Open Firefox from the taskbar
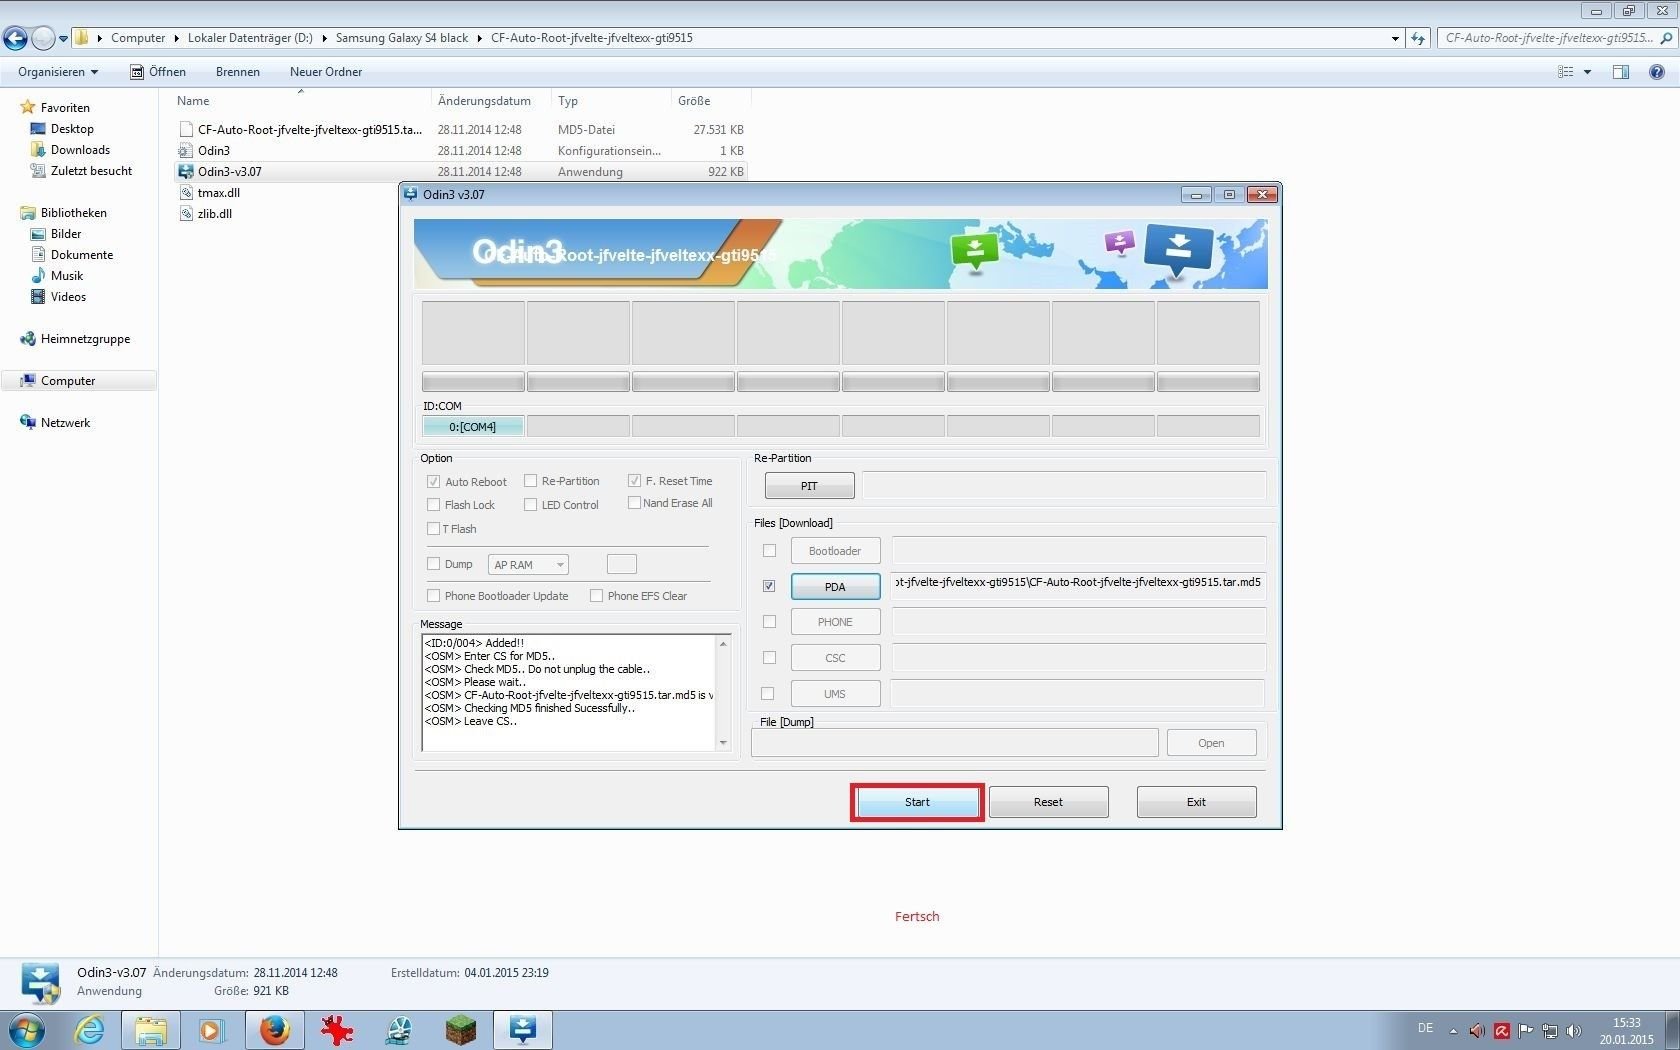The height and width of the screenshot is (1050, 1680). [274, 1030]
